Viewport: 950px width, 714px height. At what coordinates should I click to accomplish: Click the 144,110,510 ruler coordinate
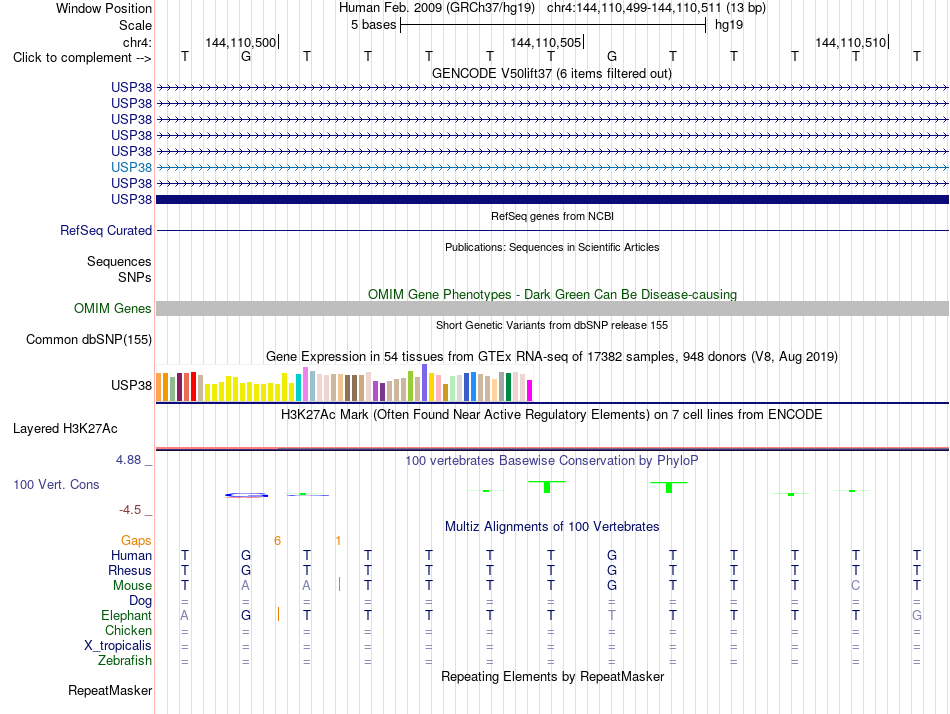(850, 42)
